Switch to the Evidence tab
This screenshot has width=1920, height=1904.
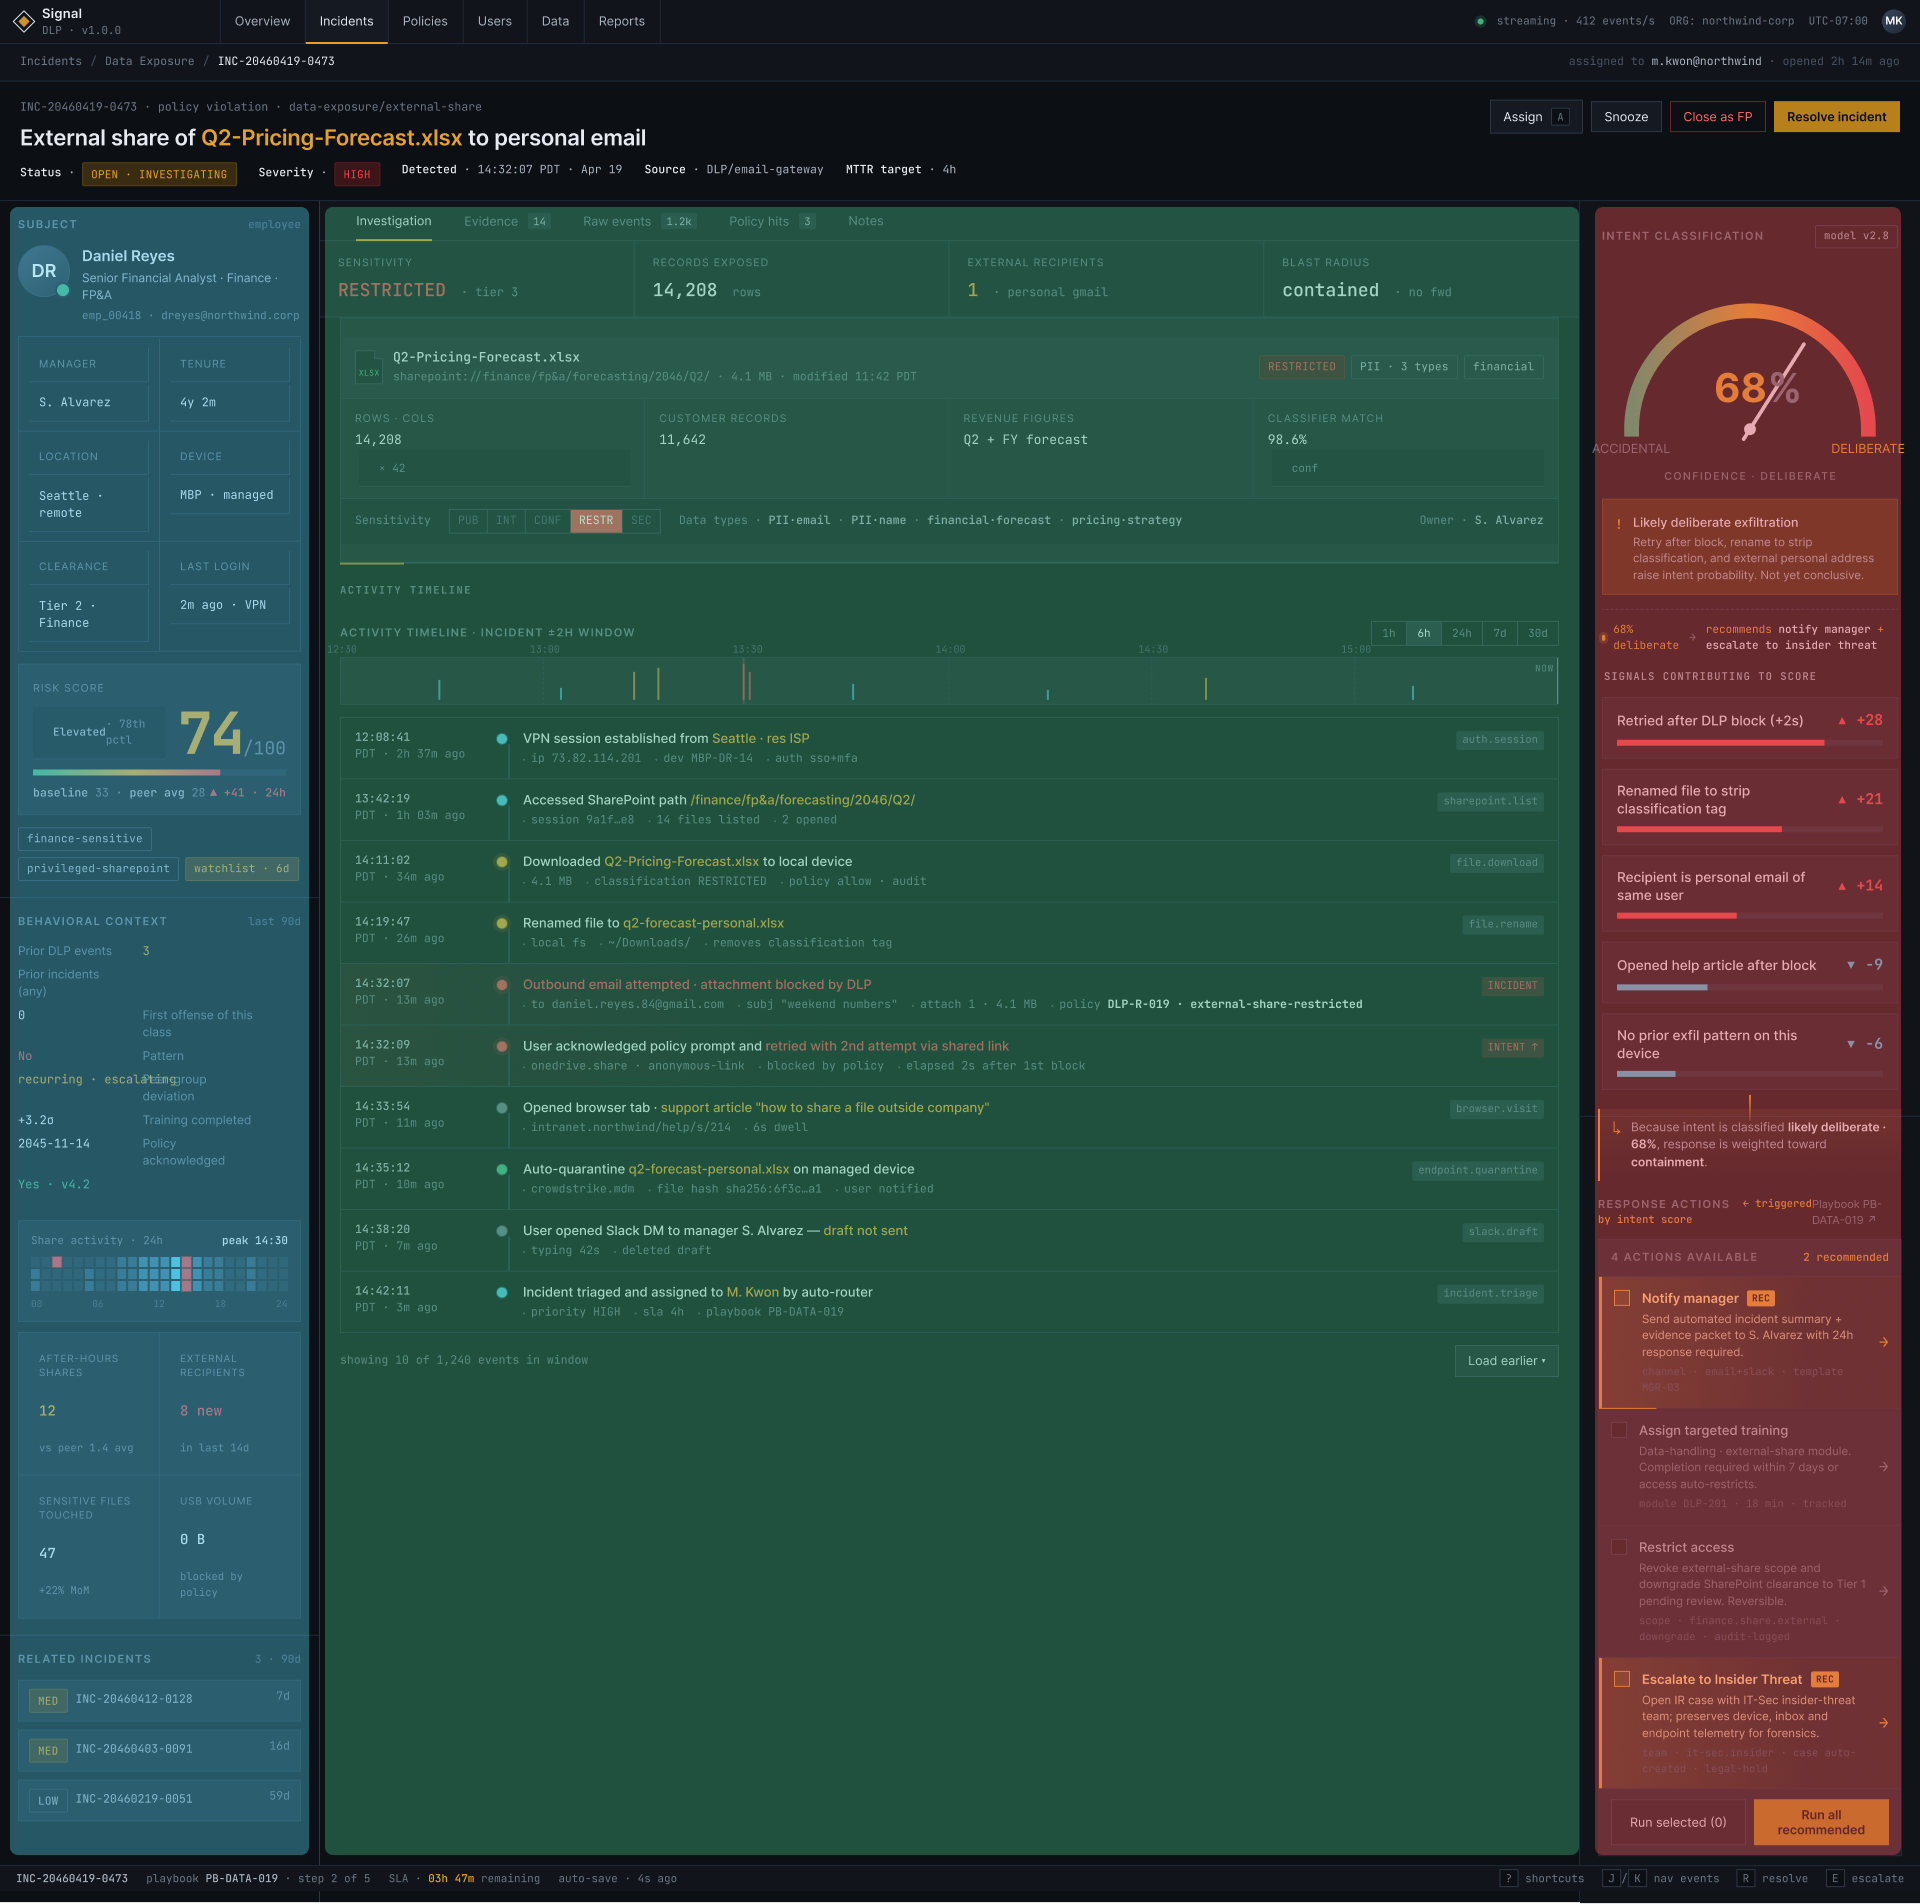point(506,222)
